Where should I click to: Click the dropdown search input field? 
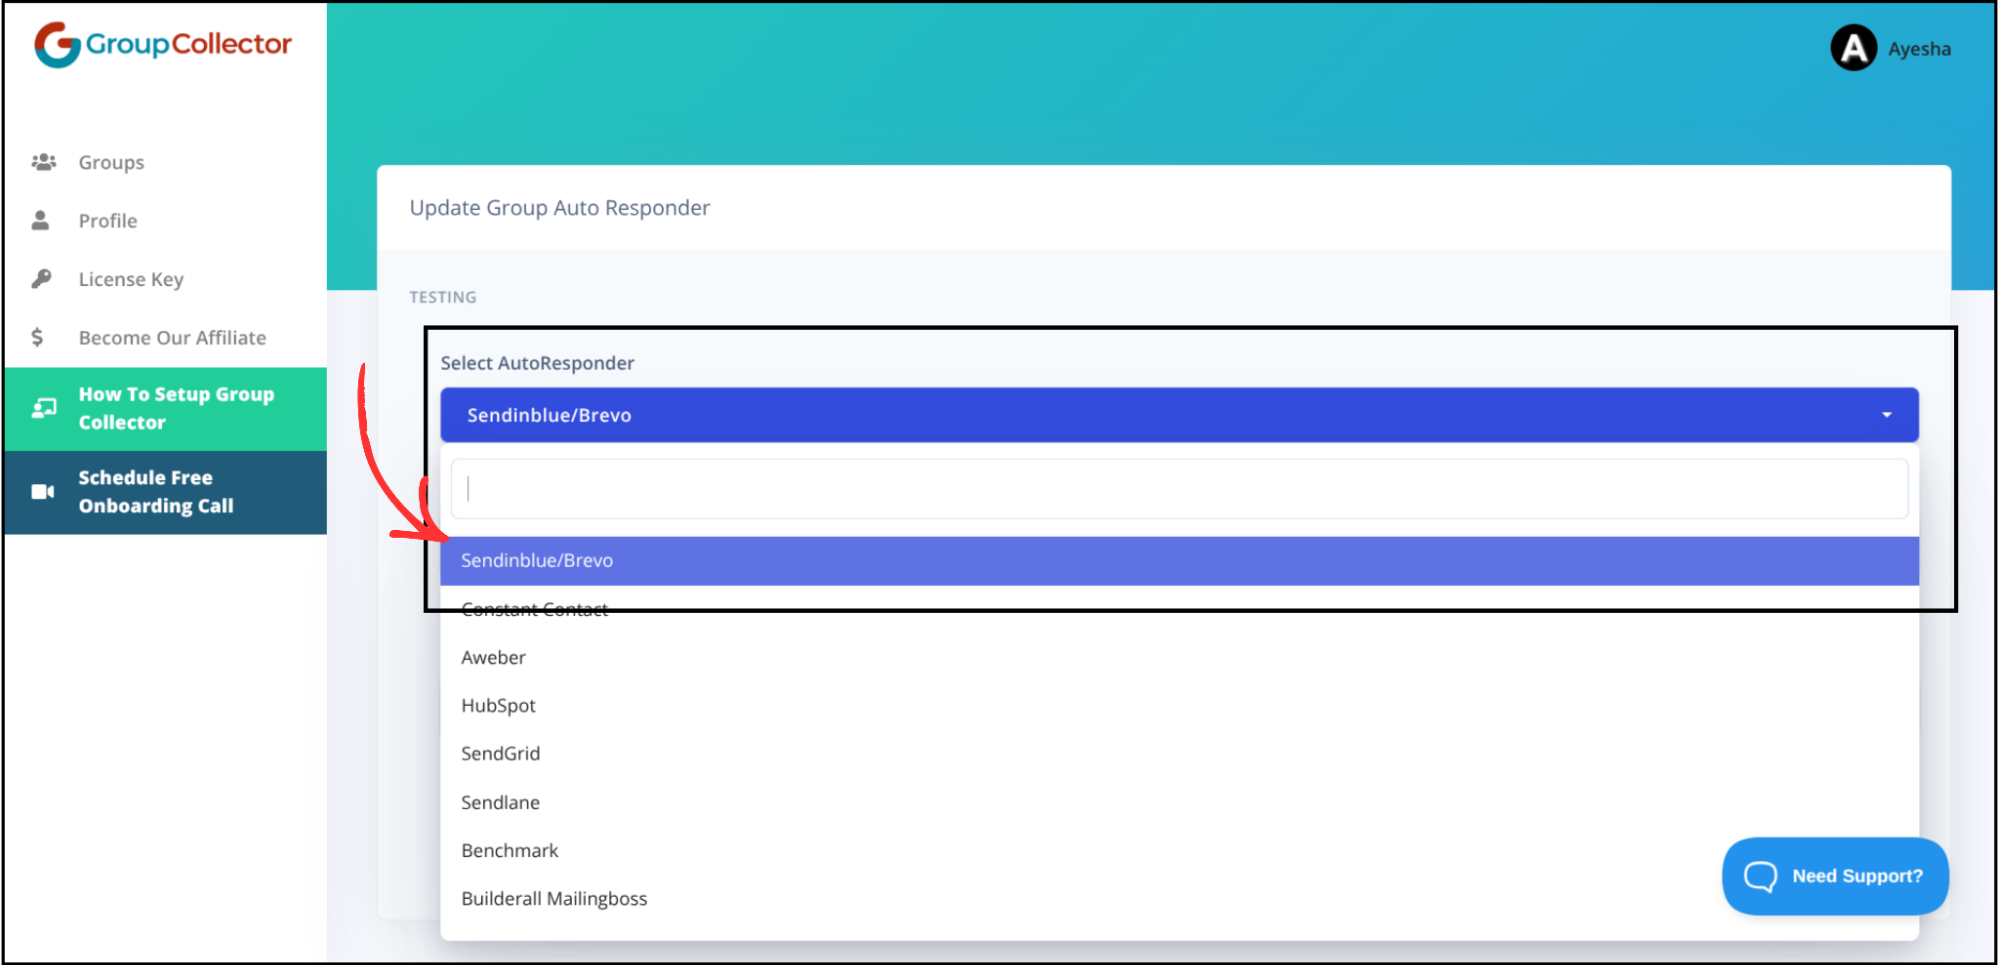pyautogui.click(x=1180, y=488)
